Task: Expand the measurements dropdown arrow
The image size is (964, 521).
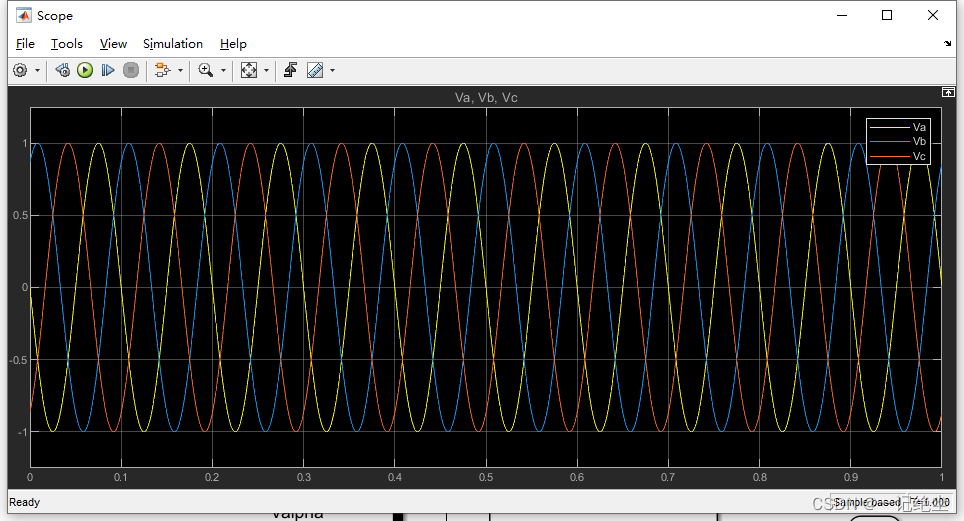Action: 333,71
